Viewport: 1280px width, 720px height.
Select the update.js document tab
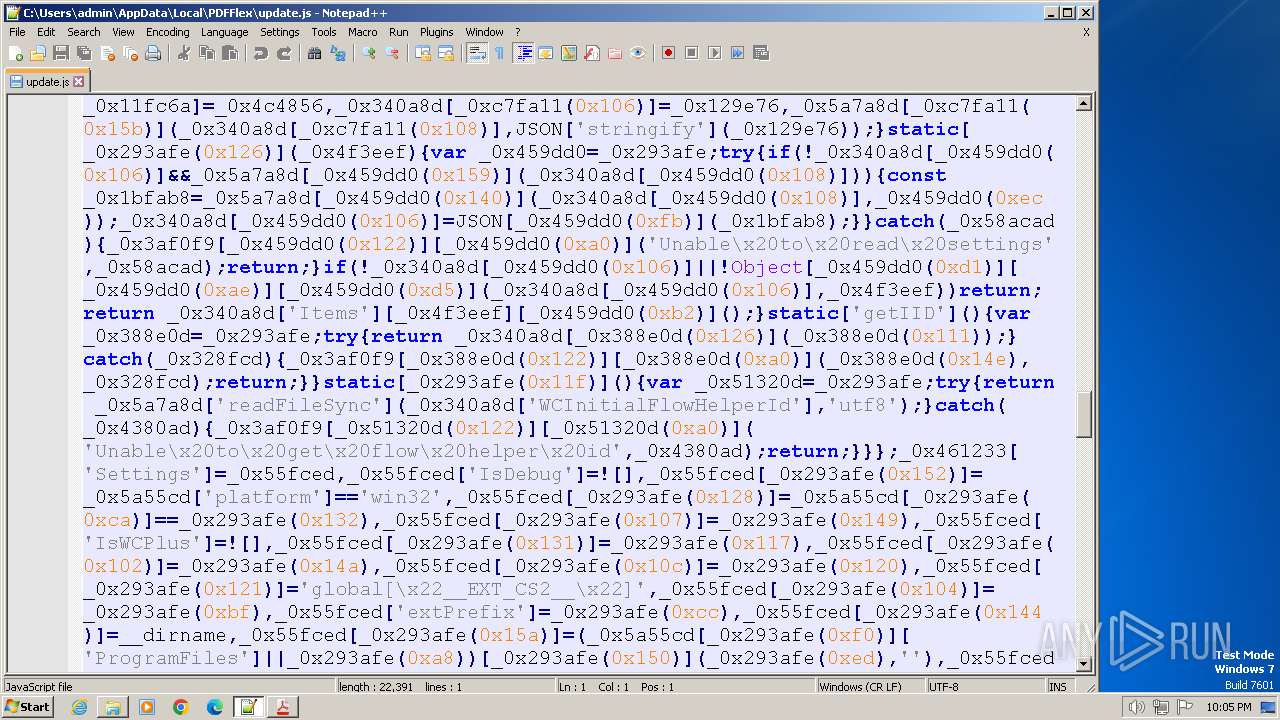pyautogui.click(x=47, y=81)
